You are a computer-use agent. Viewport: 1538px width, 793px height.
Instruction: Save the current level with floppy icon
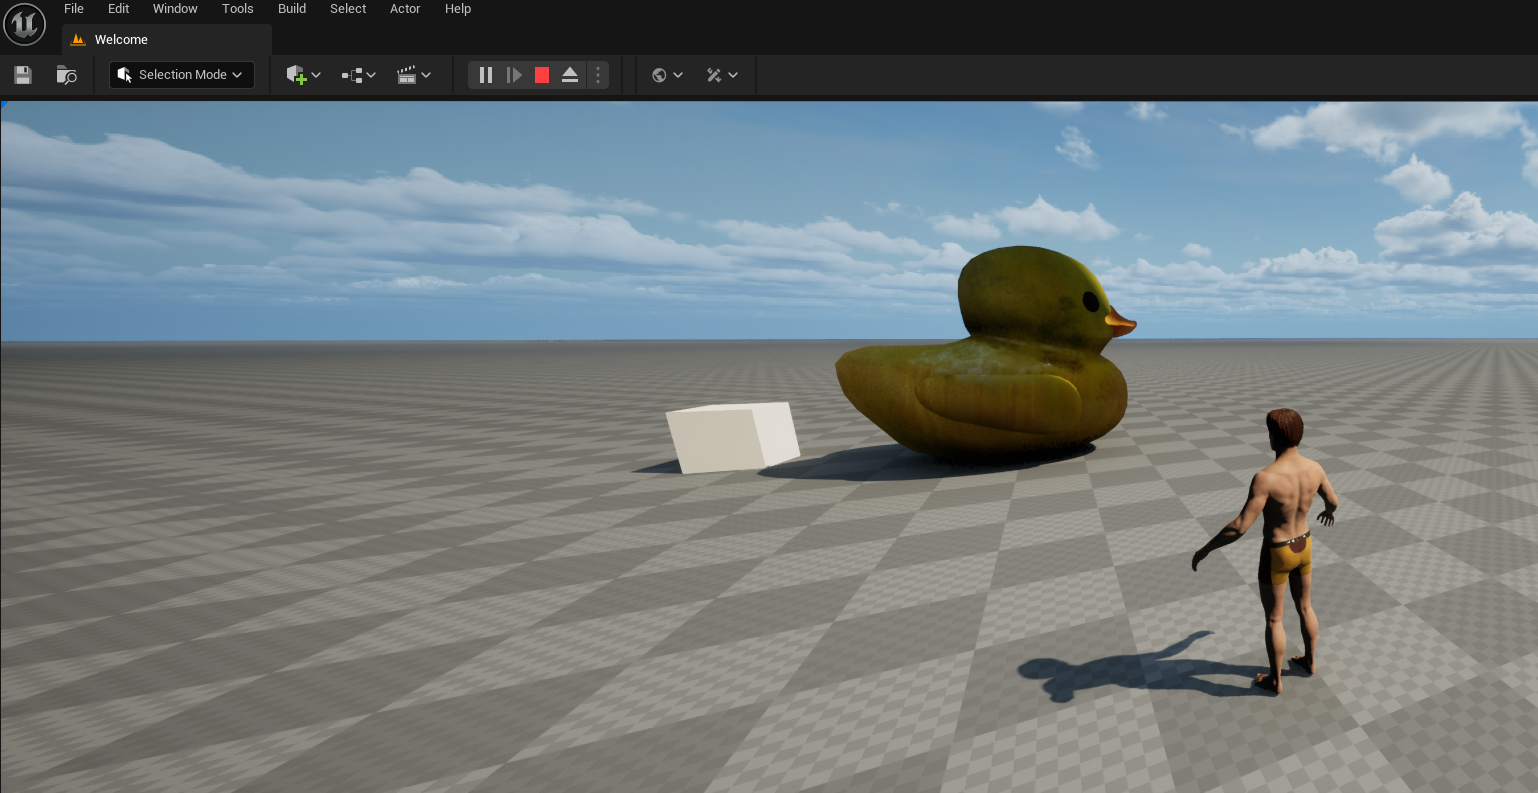23,75
